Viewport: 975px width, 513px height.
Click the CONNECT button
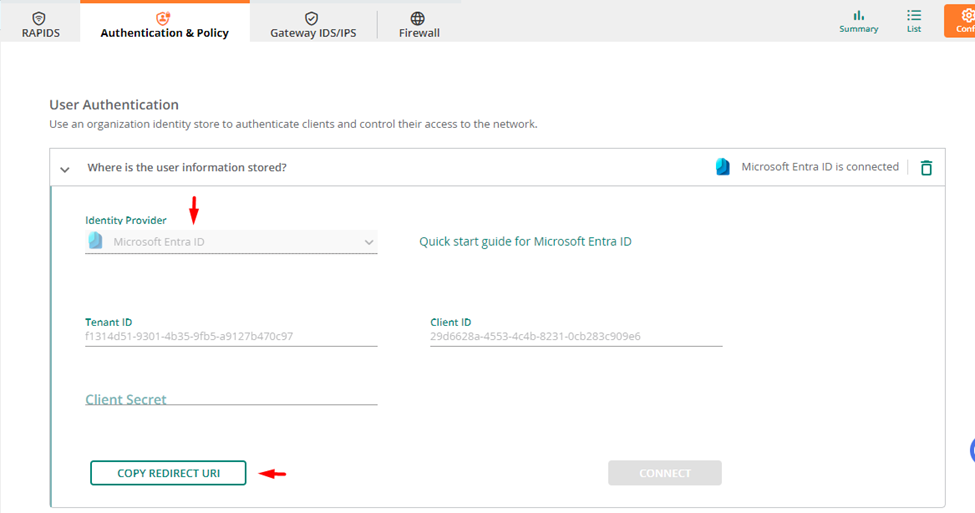coord(665,473)
